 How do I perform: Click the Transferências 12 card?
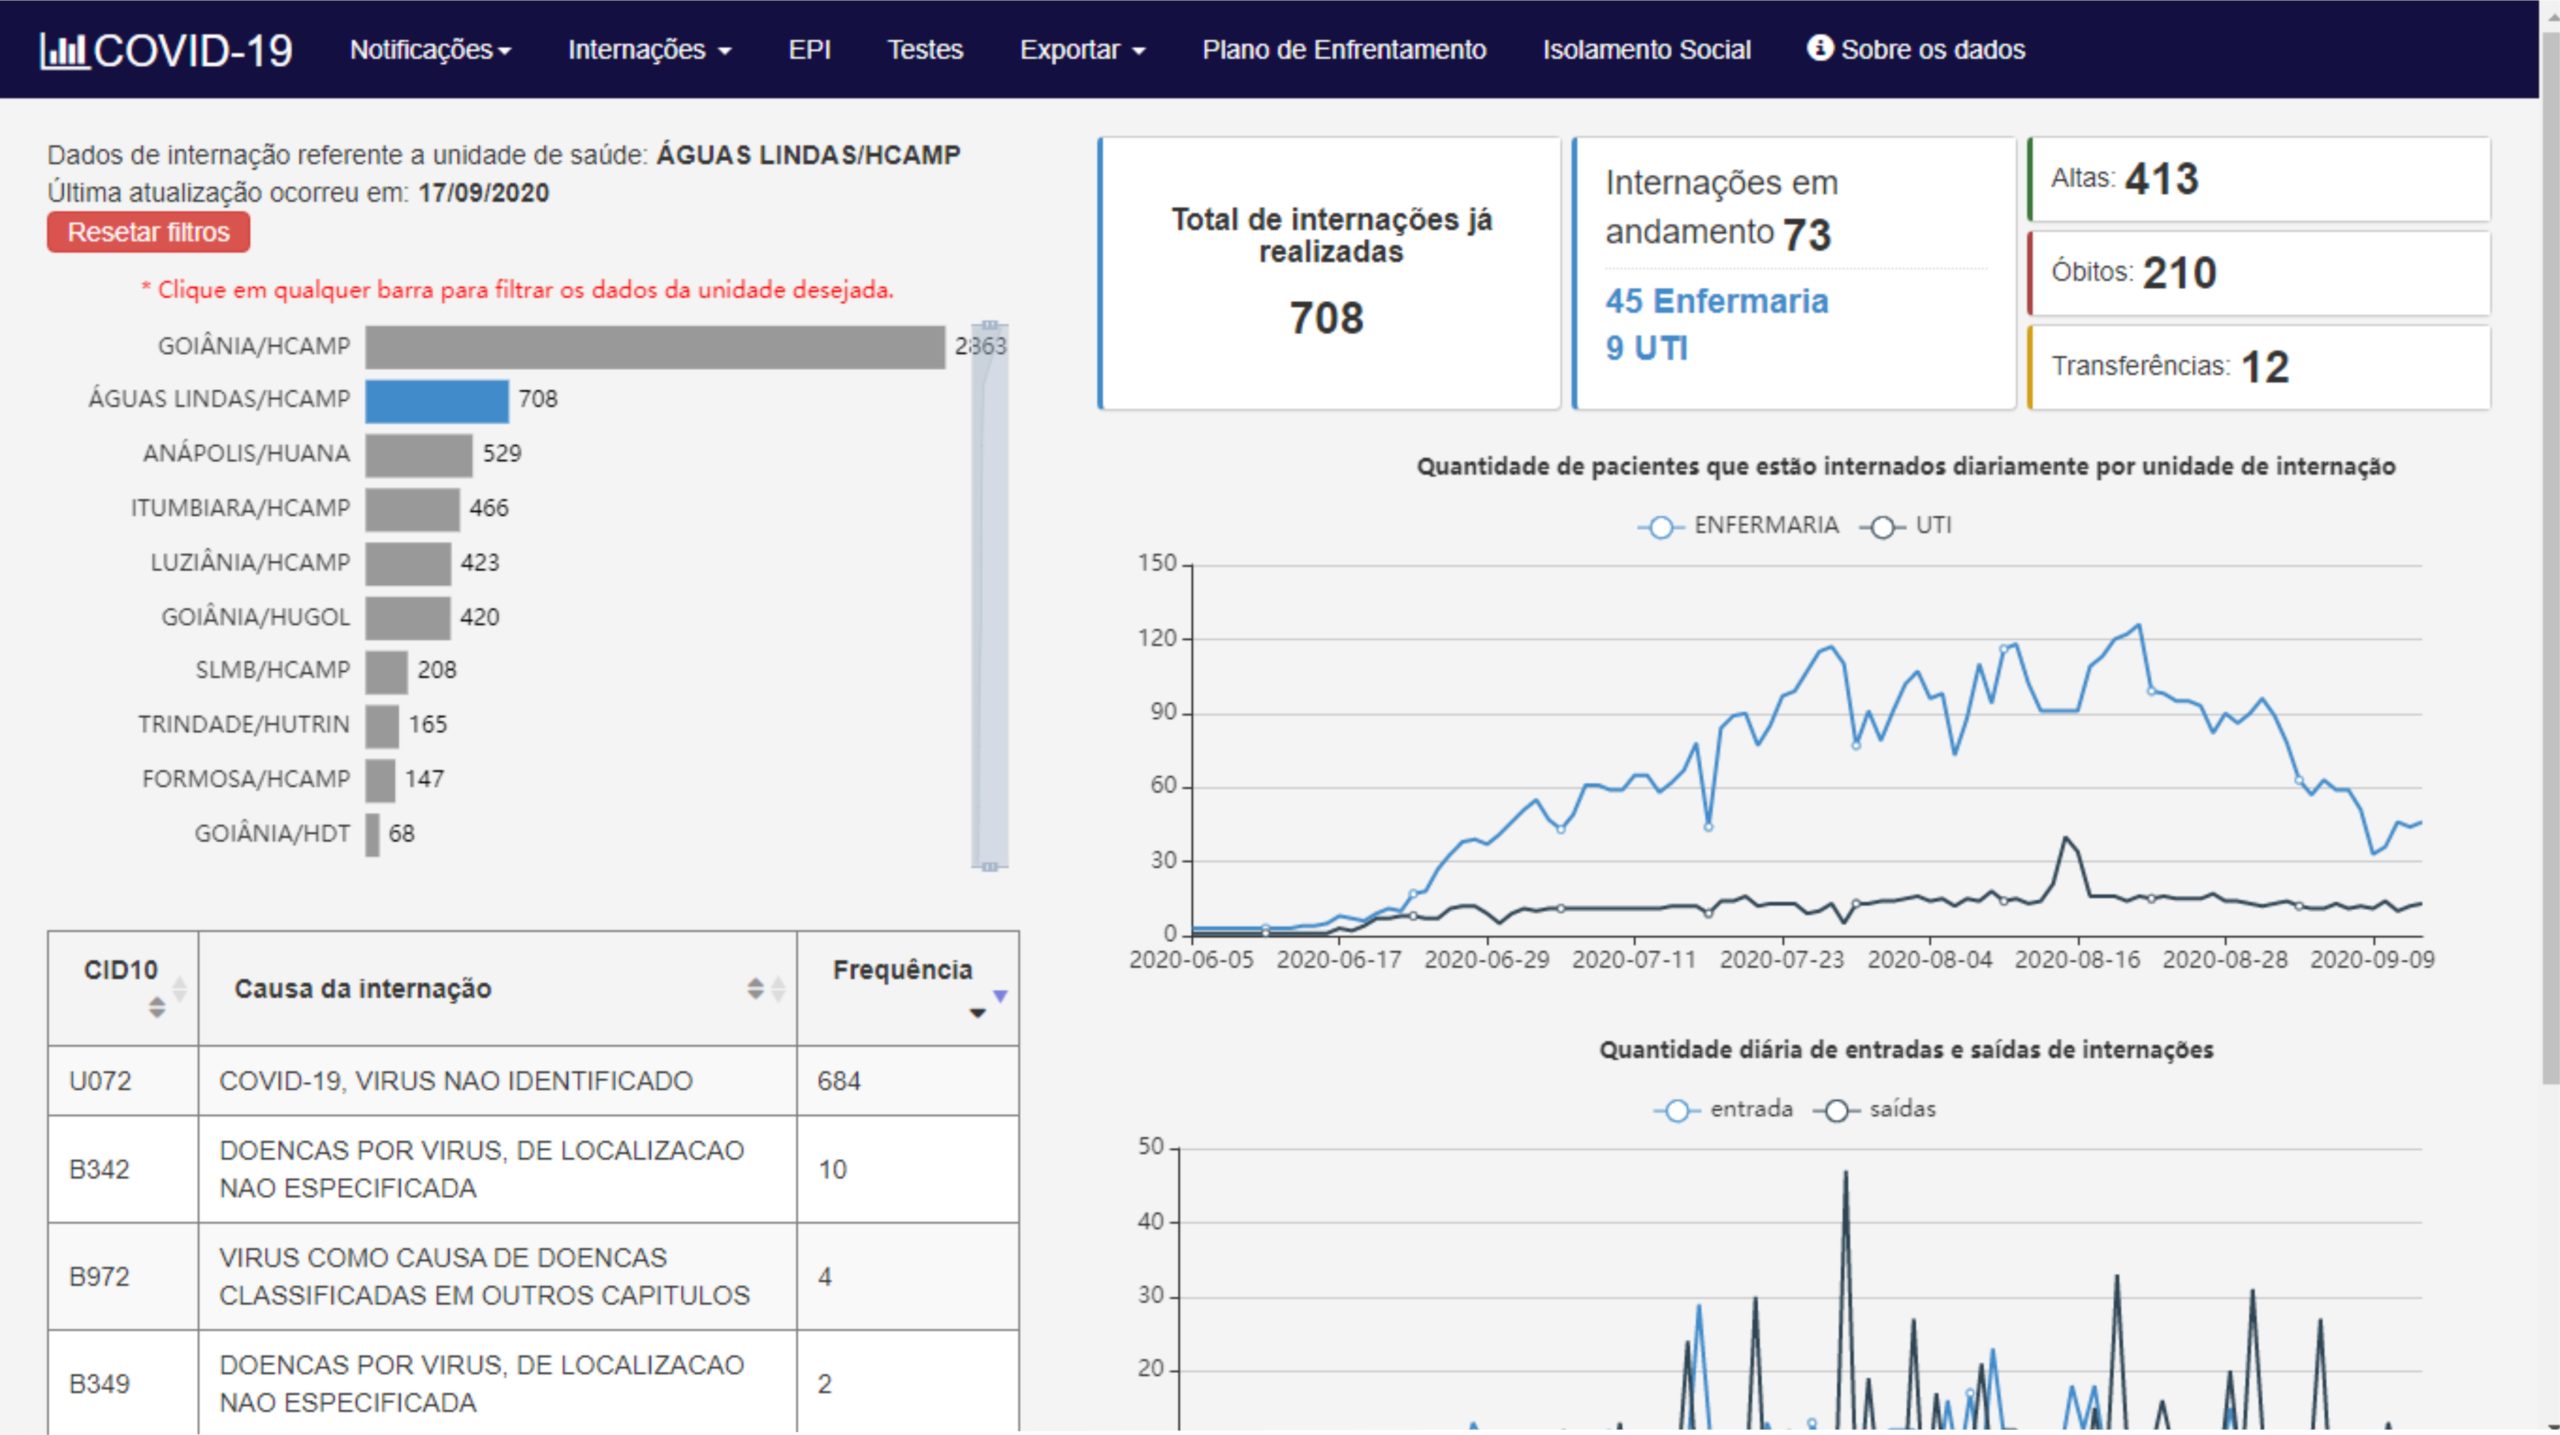point(2258,367)
